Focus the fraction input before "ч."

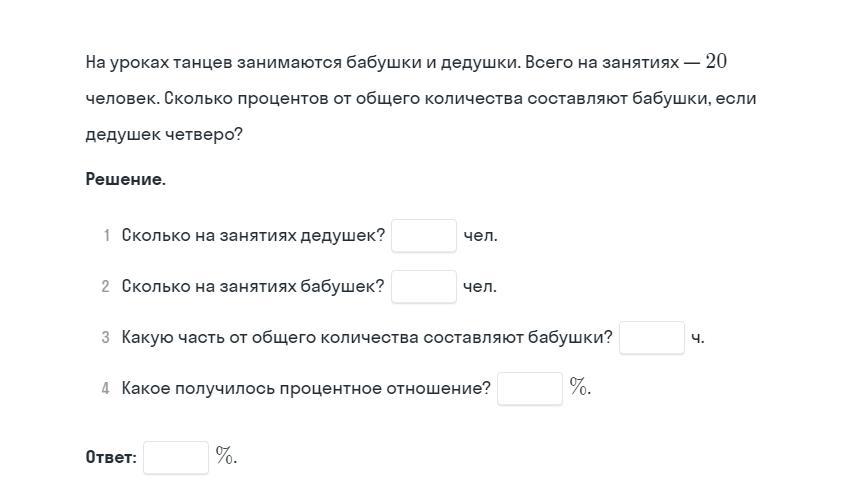pos(652,338)
